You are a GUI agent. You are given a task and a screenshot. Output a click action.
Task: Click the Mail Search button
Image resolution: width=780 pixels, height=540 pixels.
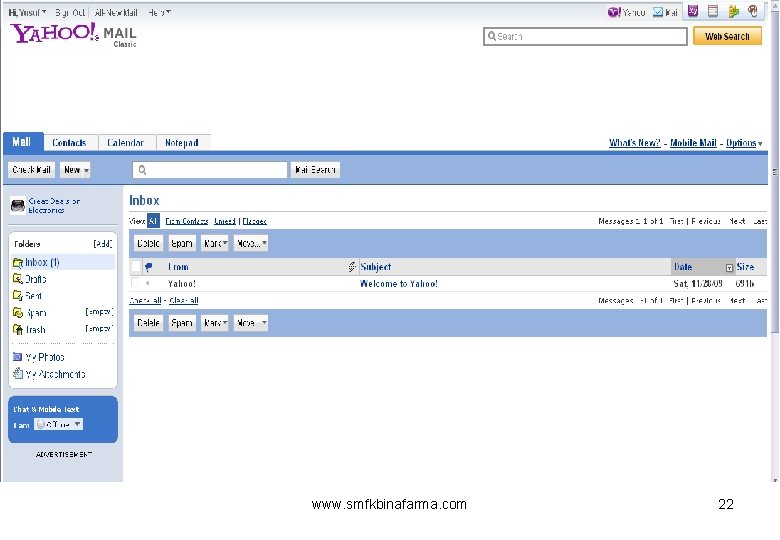[315, 170]
